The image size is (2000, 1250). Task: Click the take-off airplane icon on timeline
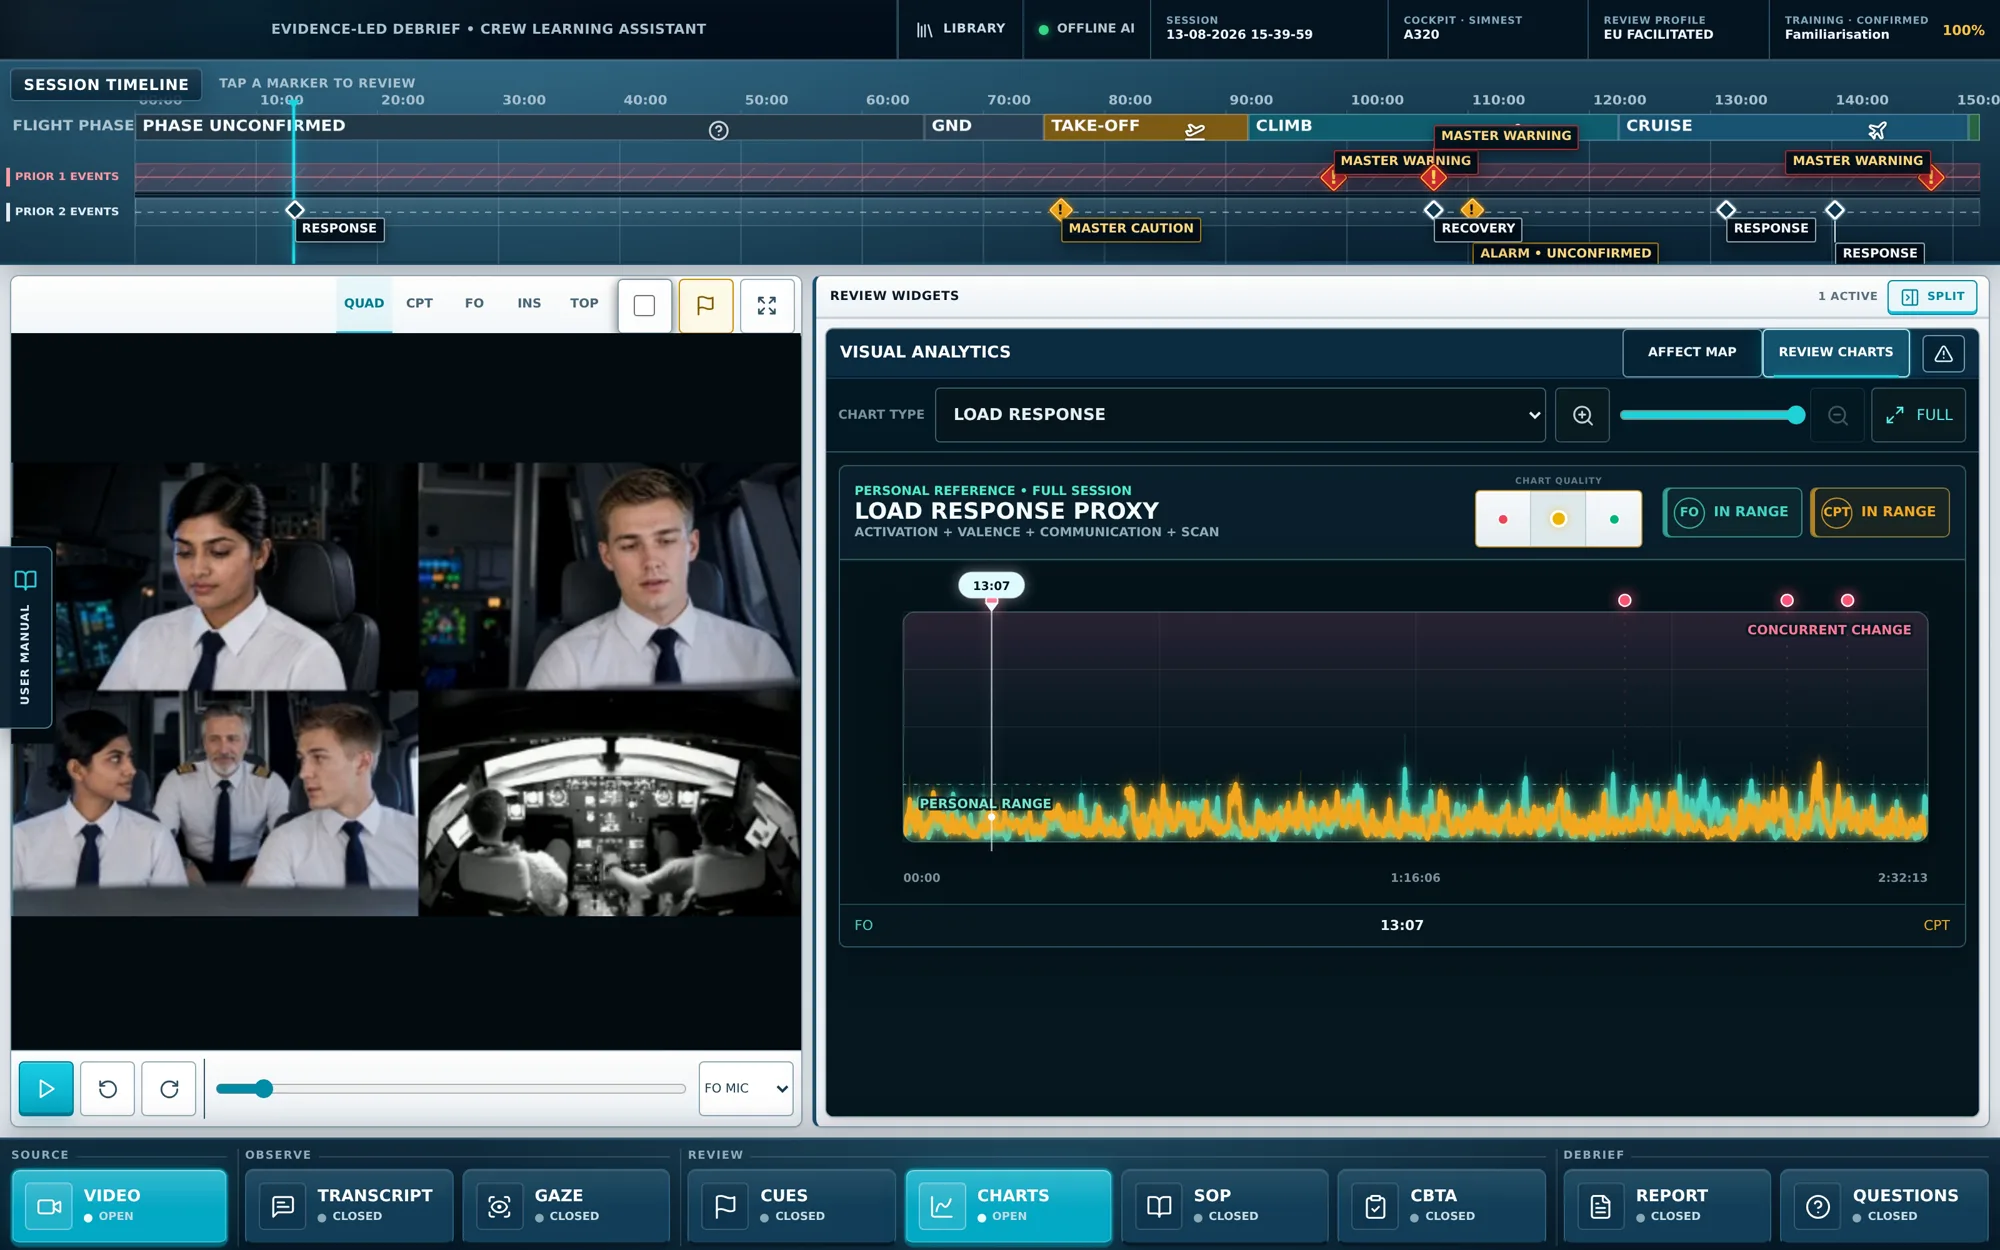pyautogui.click(x=1195, y=130)
